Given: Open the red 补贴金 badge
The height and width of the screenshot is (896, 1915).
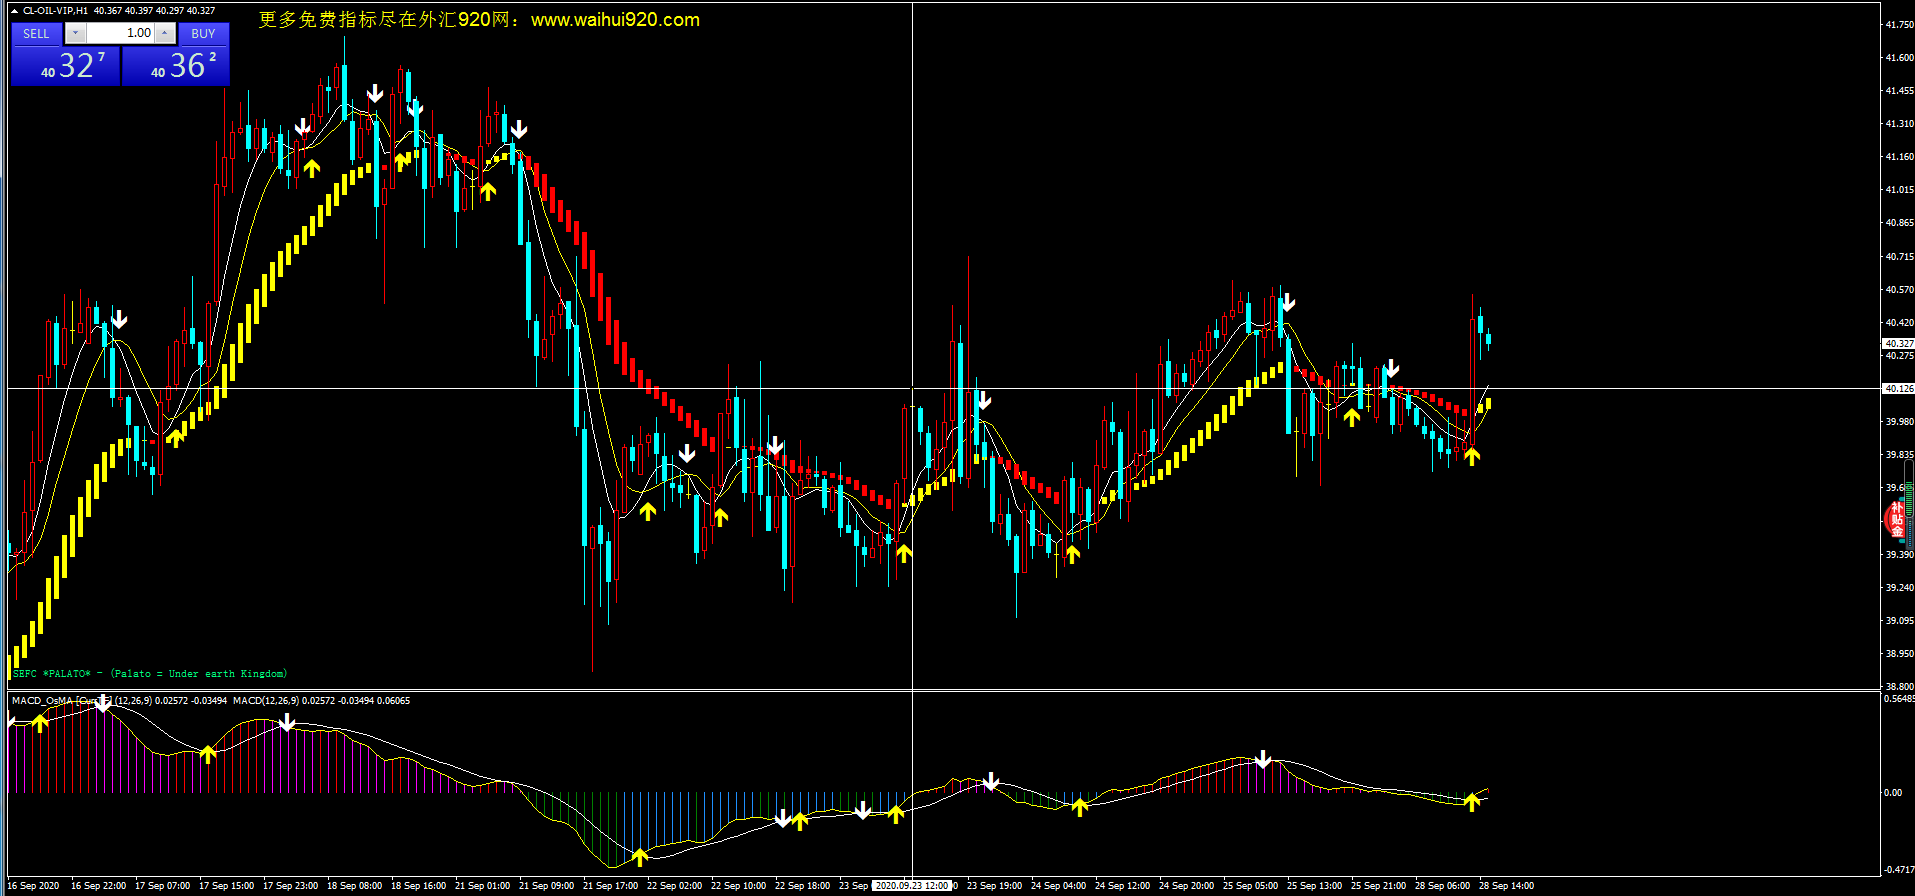Looking at the screenshot, I should (1896, 519).
